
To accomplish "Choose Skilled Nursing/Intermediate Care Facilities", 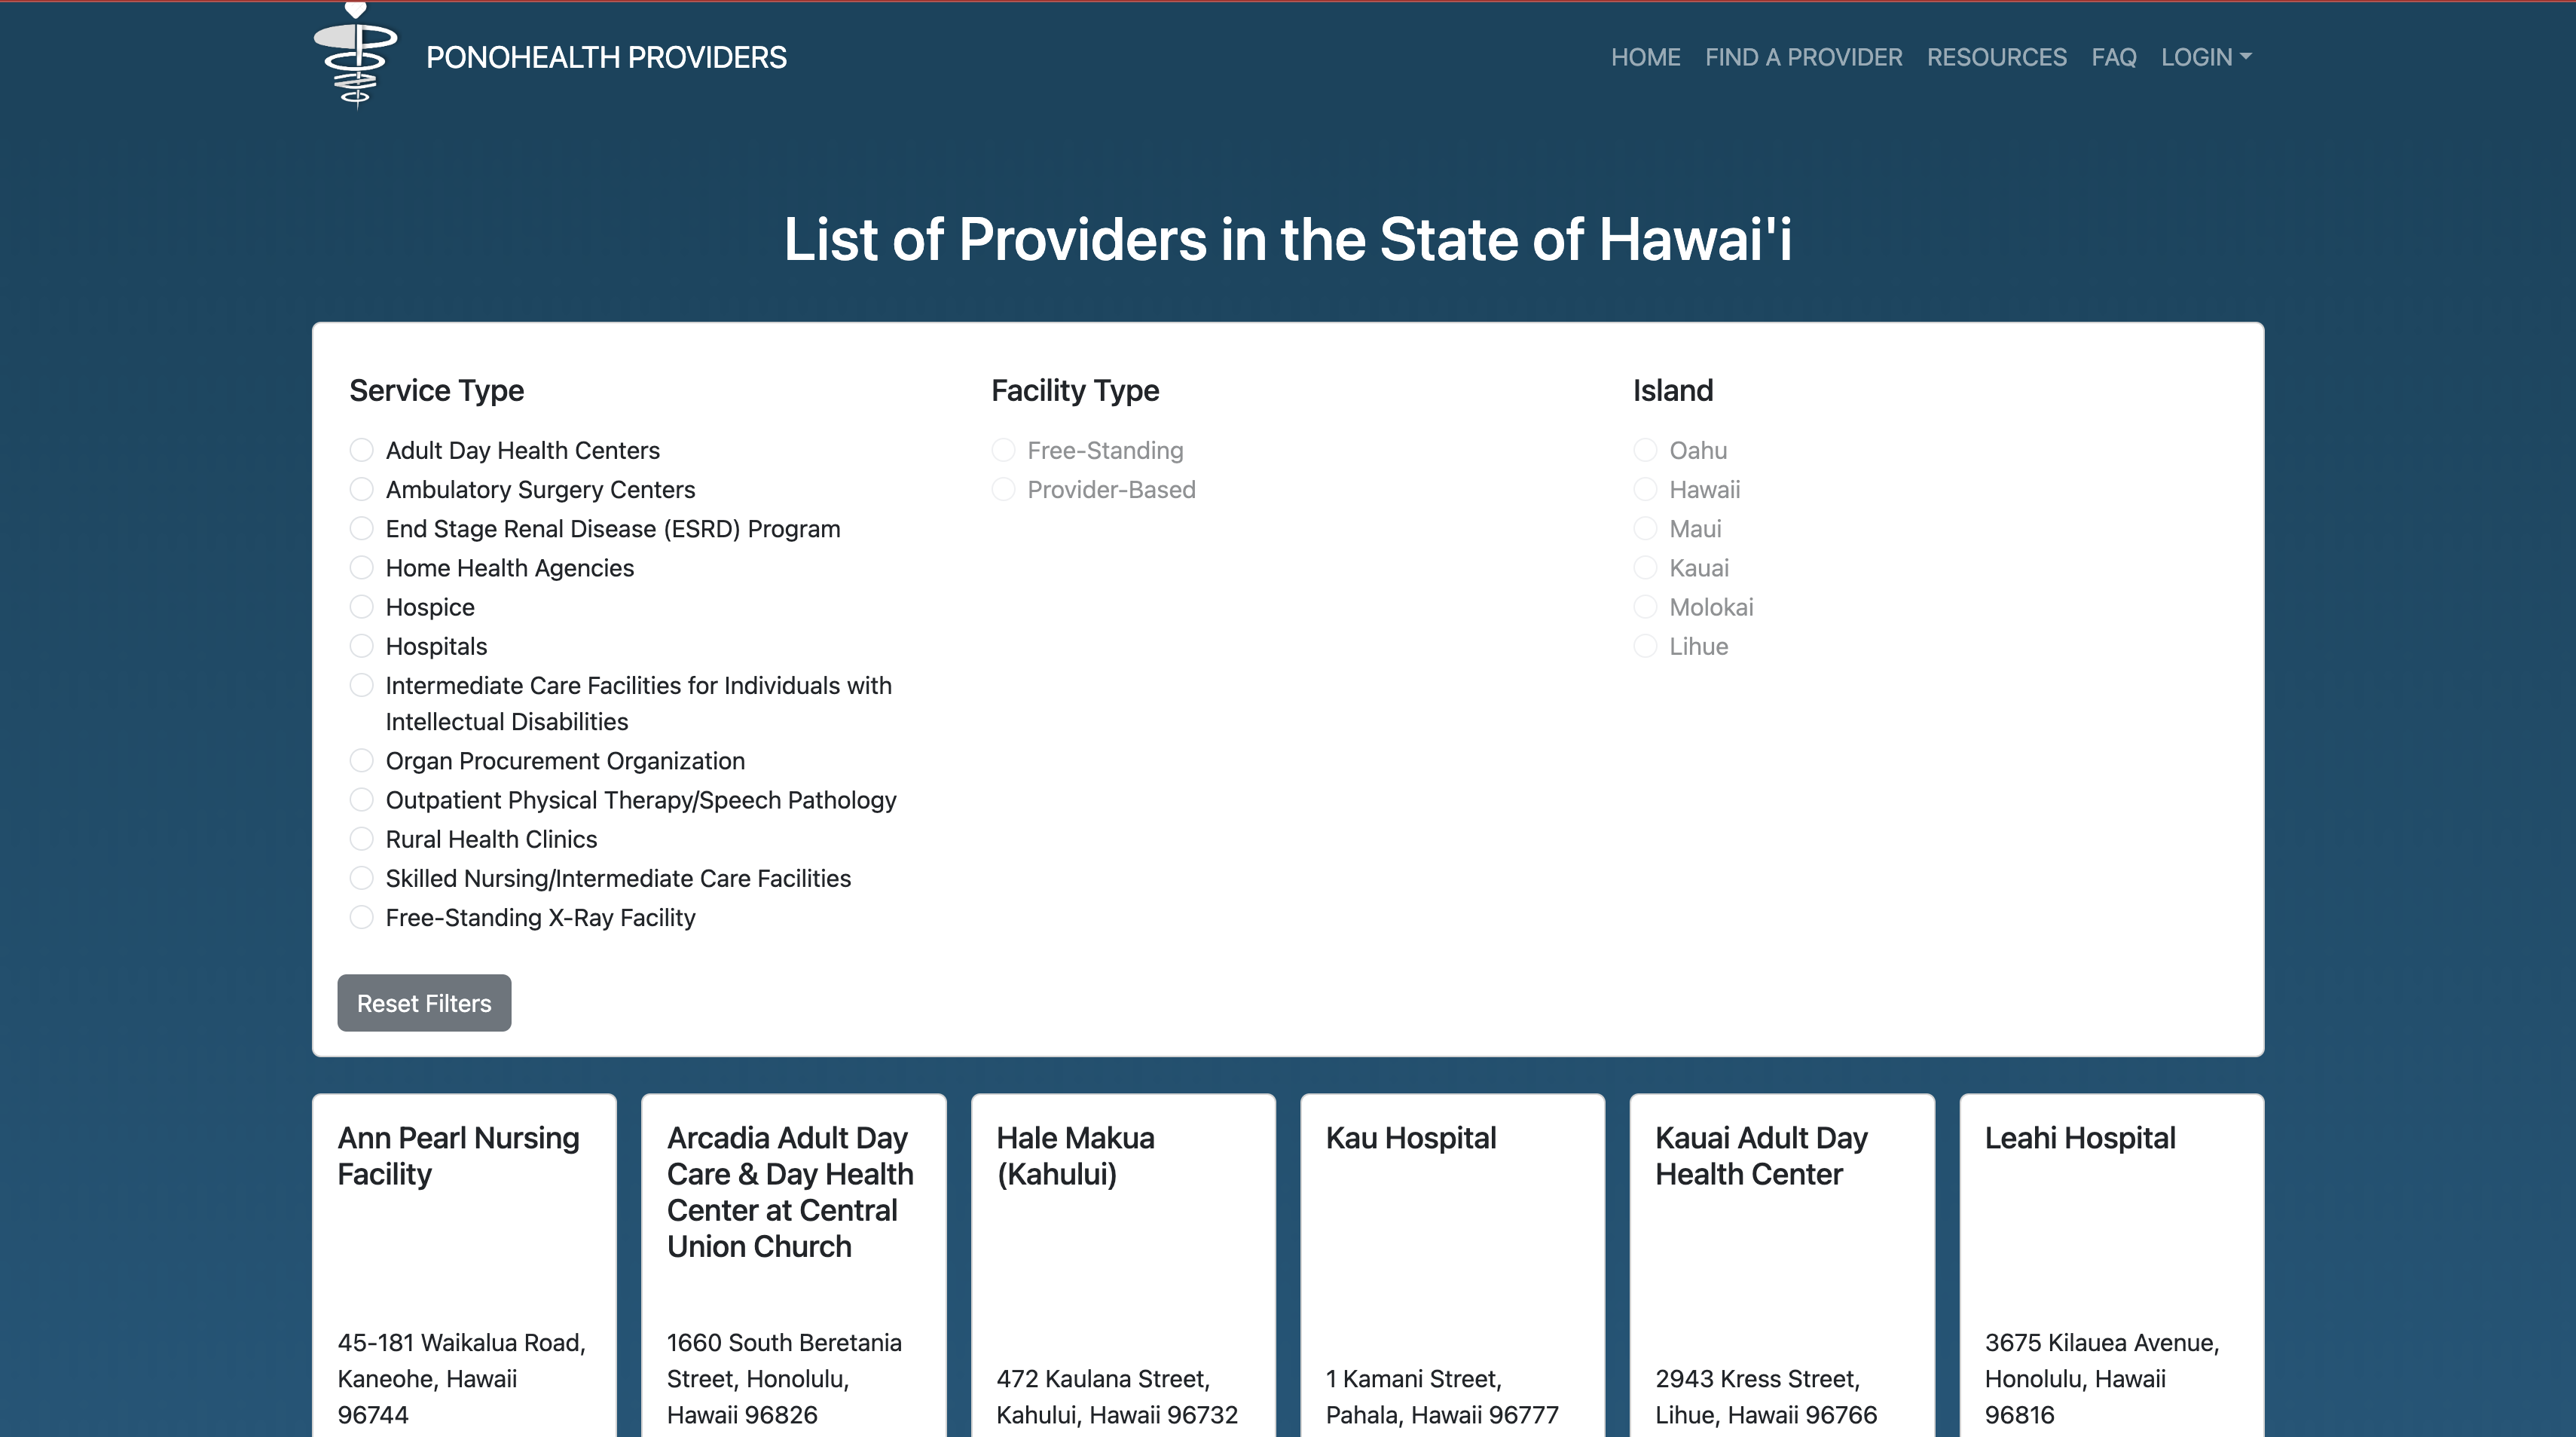I will 361,878.
